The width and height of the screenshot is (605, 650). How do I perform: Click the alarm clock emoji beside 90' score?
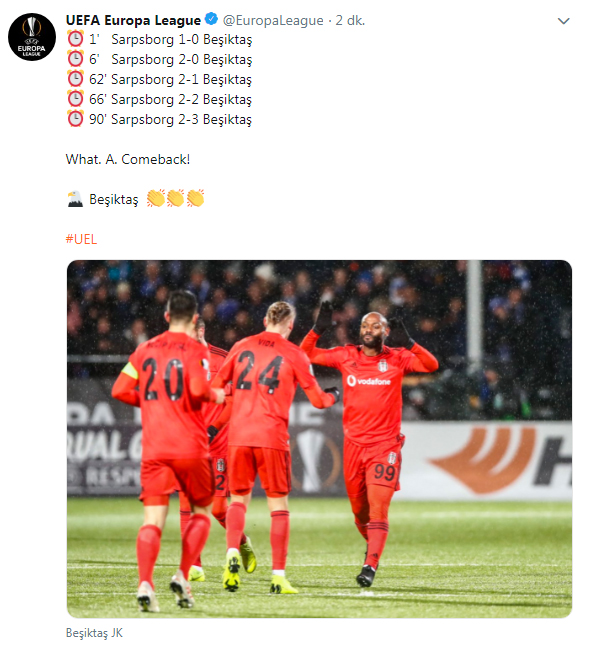(x=75, y=118)
